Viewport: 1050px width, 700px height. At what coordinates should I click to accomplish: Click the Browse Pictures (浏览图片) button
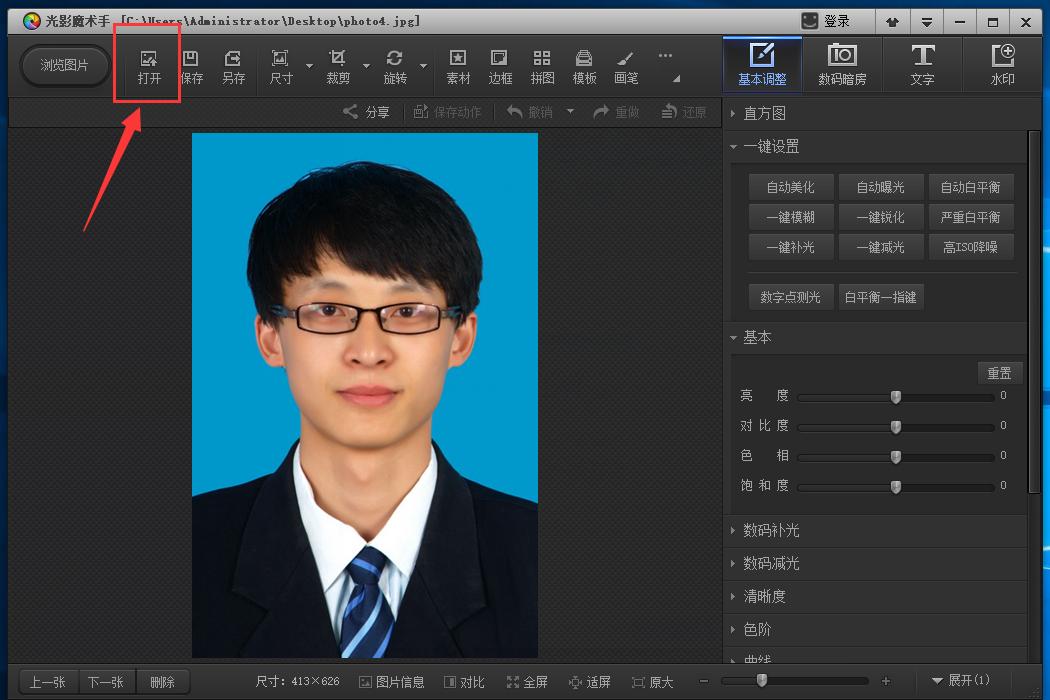[x=65, y=66]
